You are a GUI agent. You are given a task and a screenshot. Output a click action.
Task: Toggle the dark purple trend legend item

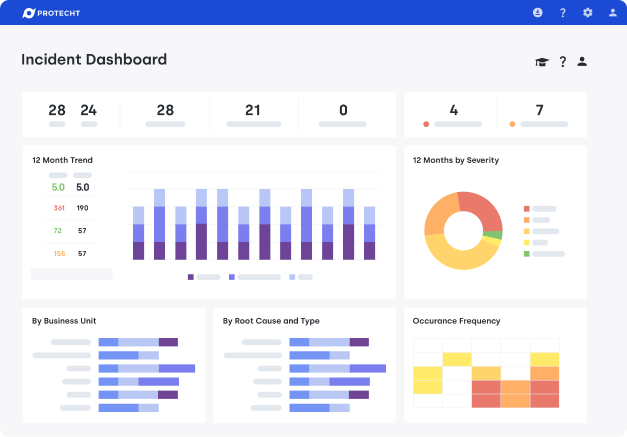coord(191,276)
